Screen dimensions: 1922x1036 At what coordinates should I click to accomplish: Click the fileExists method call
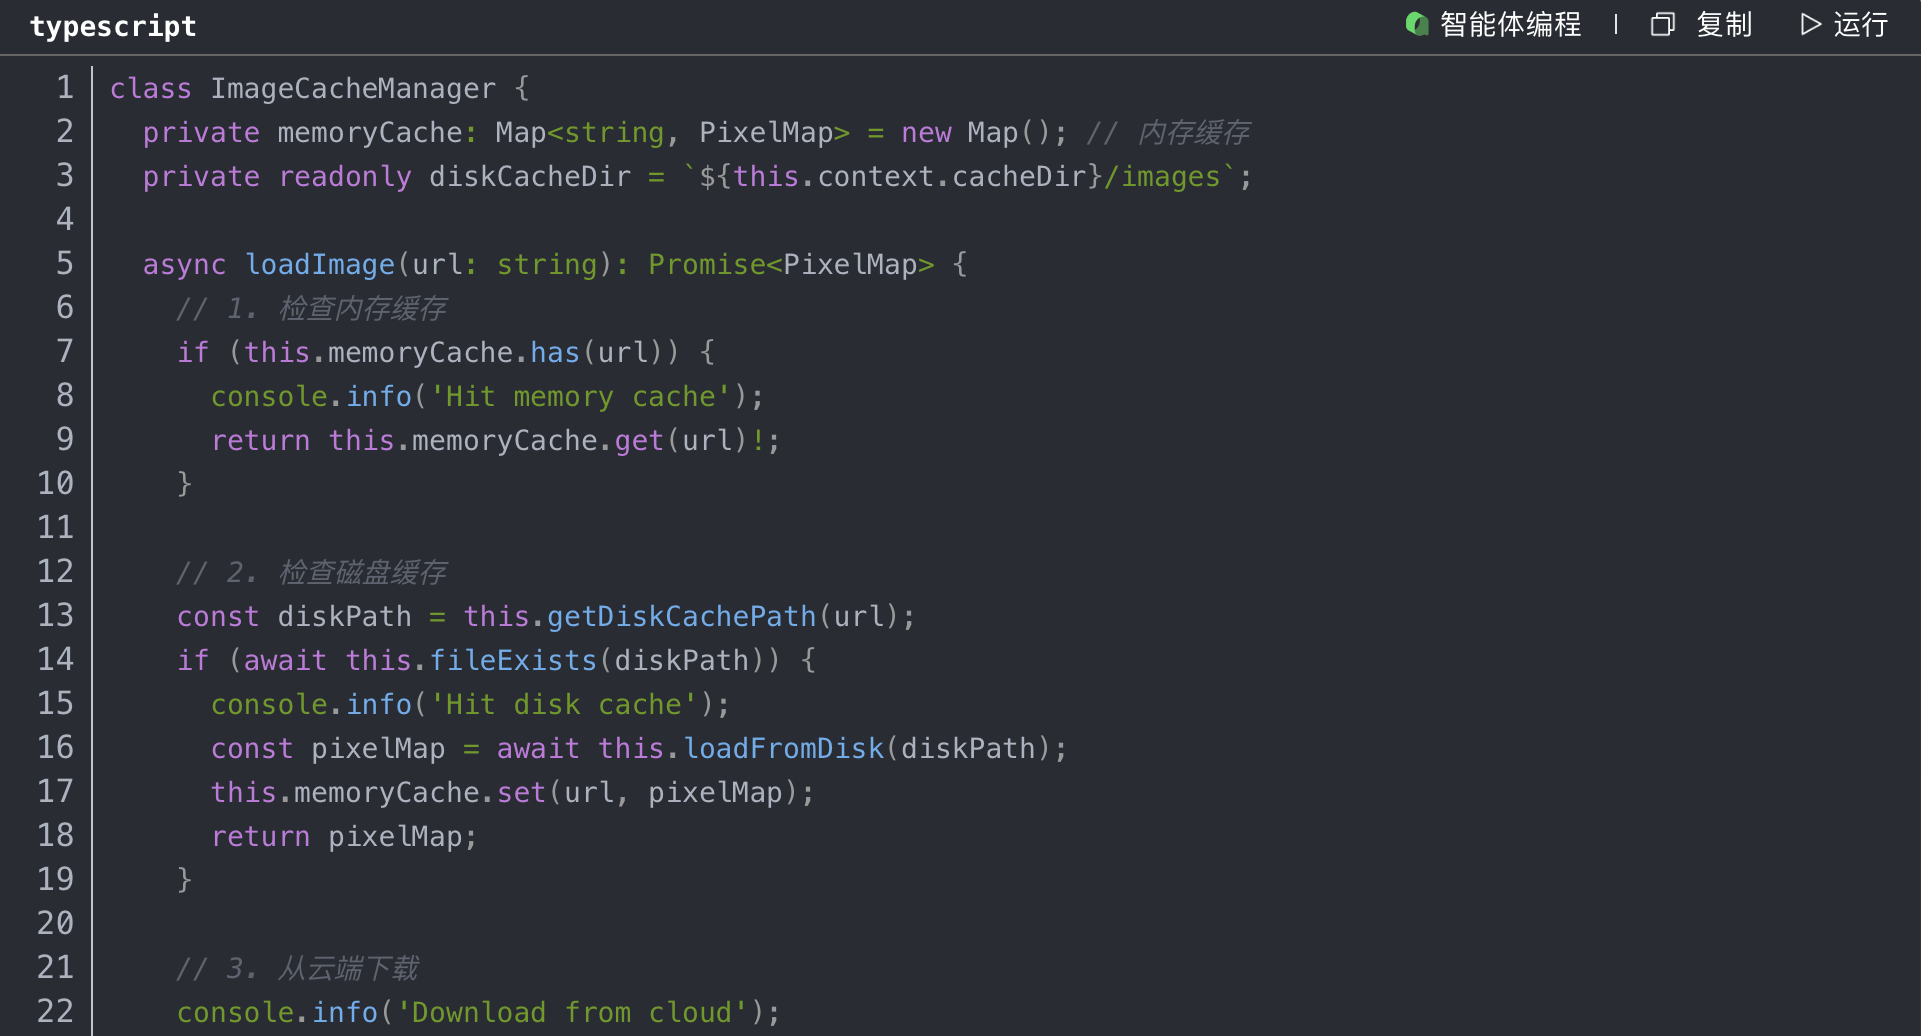pos(513,661)
